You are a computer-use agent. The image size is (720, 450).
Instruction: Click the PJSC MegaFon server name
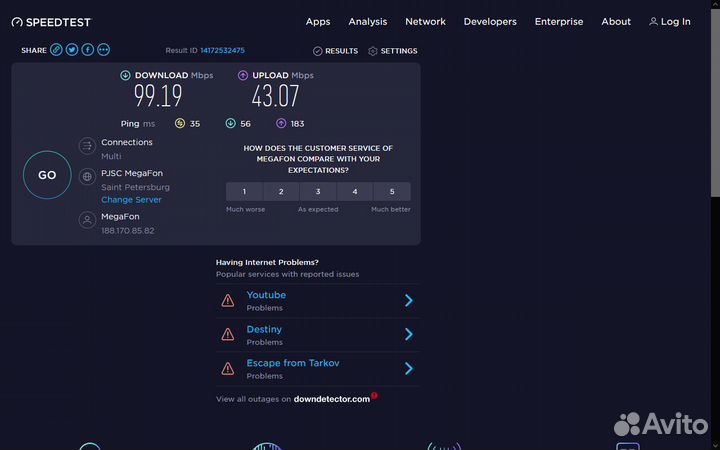pos(132,173)
